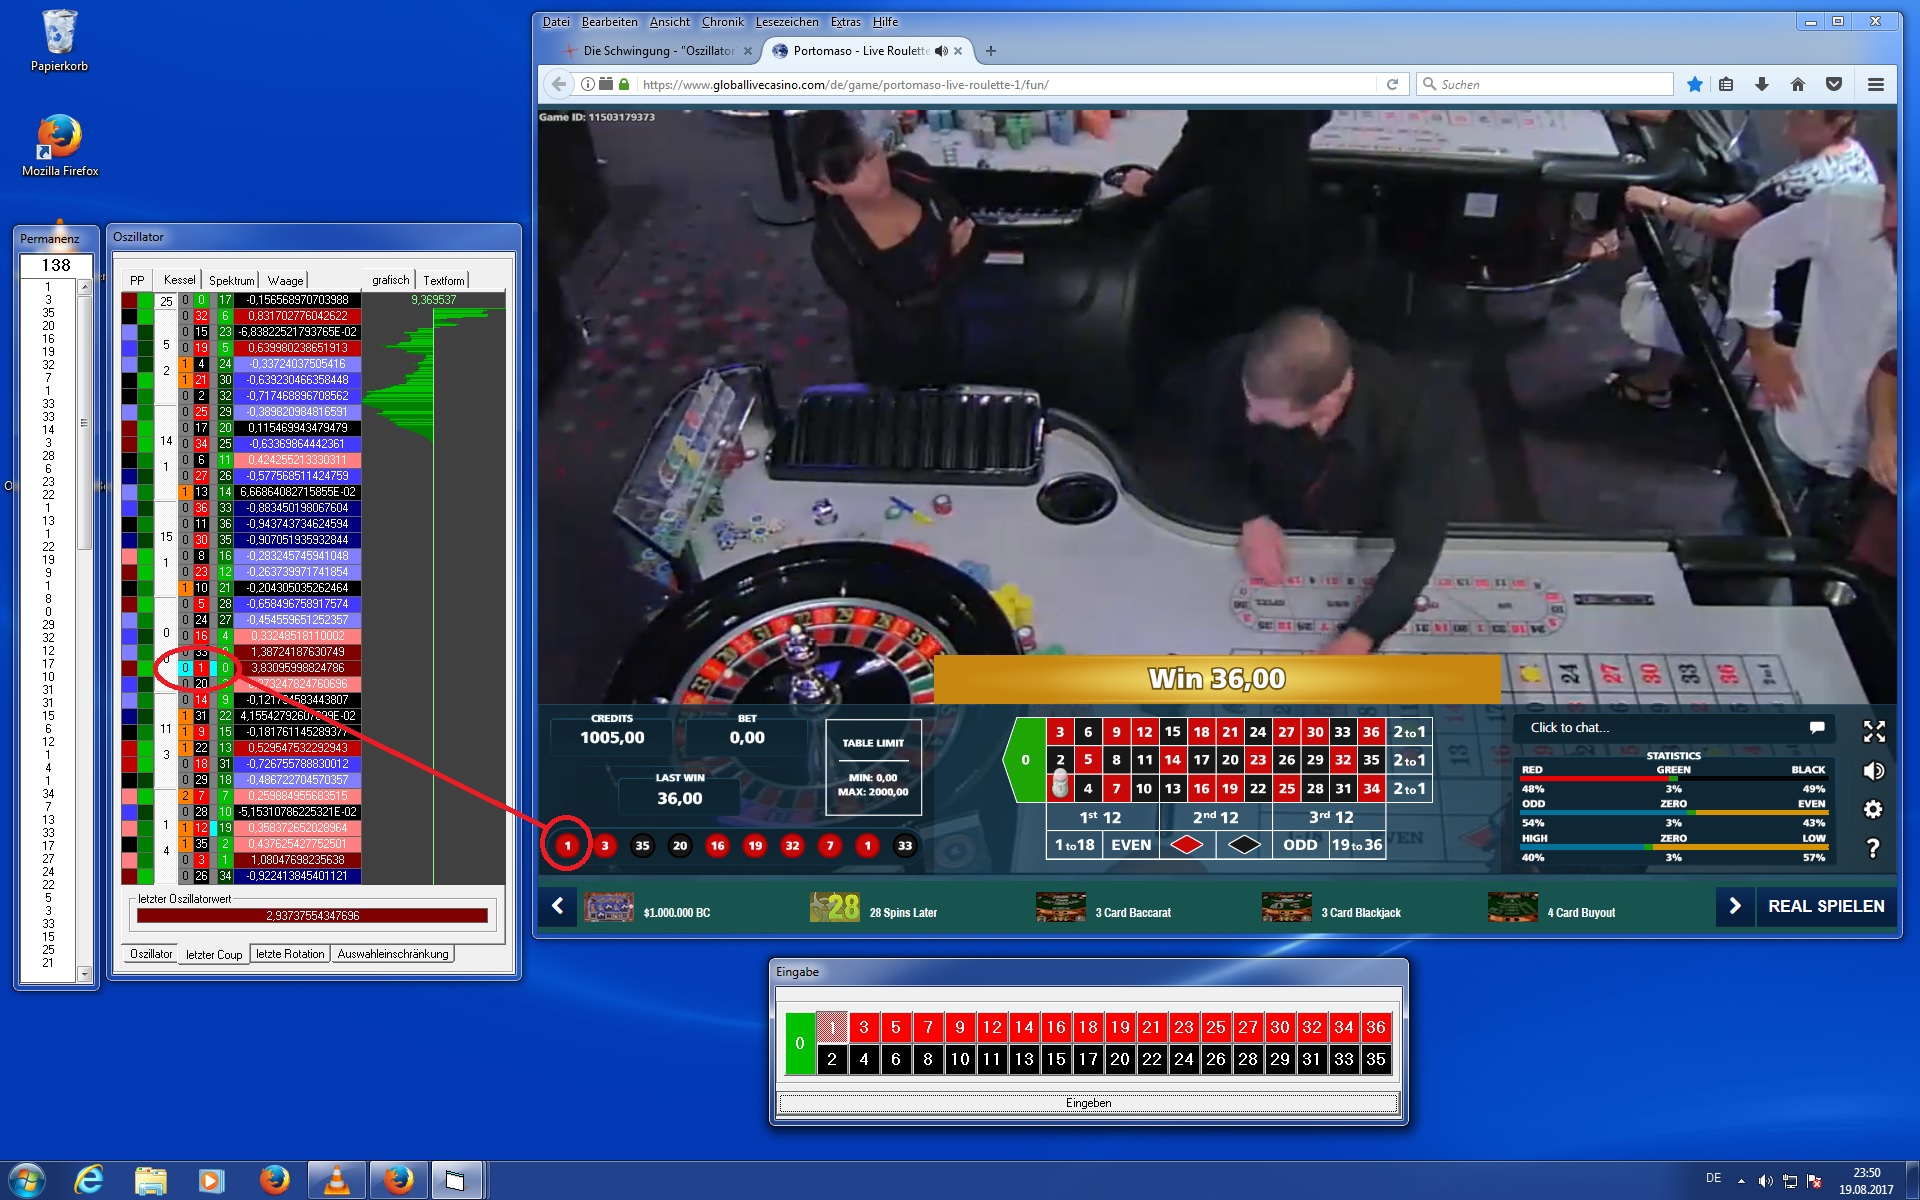Select the Kessel tab in Oszillator
Image resolution: width=1920 pixels, height=1200 pixels.
pyautogui.click(x=180, y=280)
